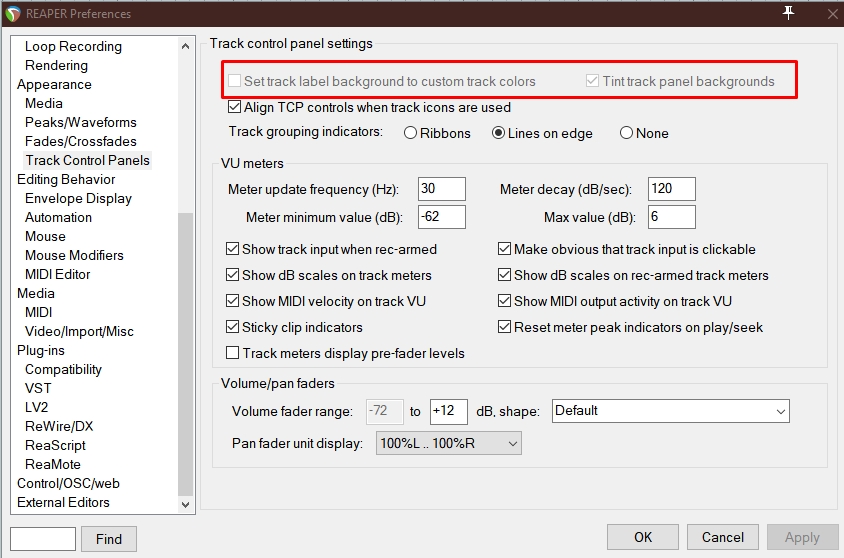Click the pin icon in title bar
Screen dimensions: 844x558
click(789, 12)
